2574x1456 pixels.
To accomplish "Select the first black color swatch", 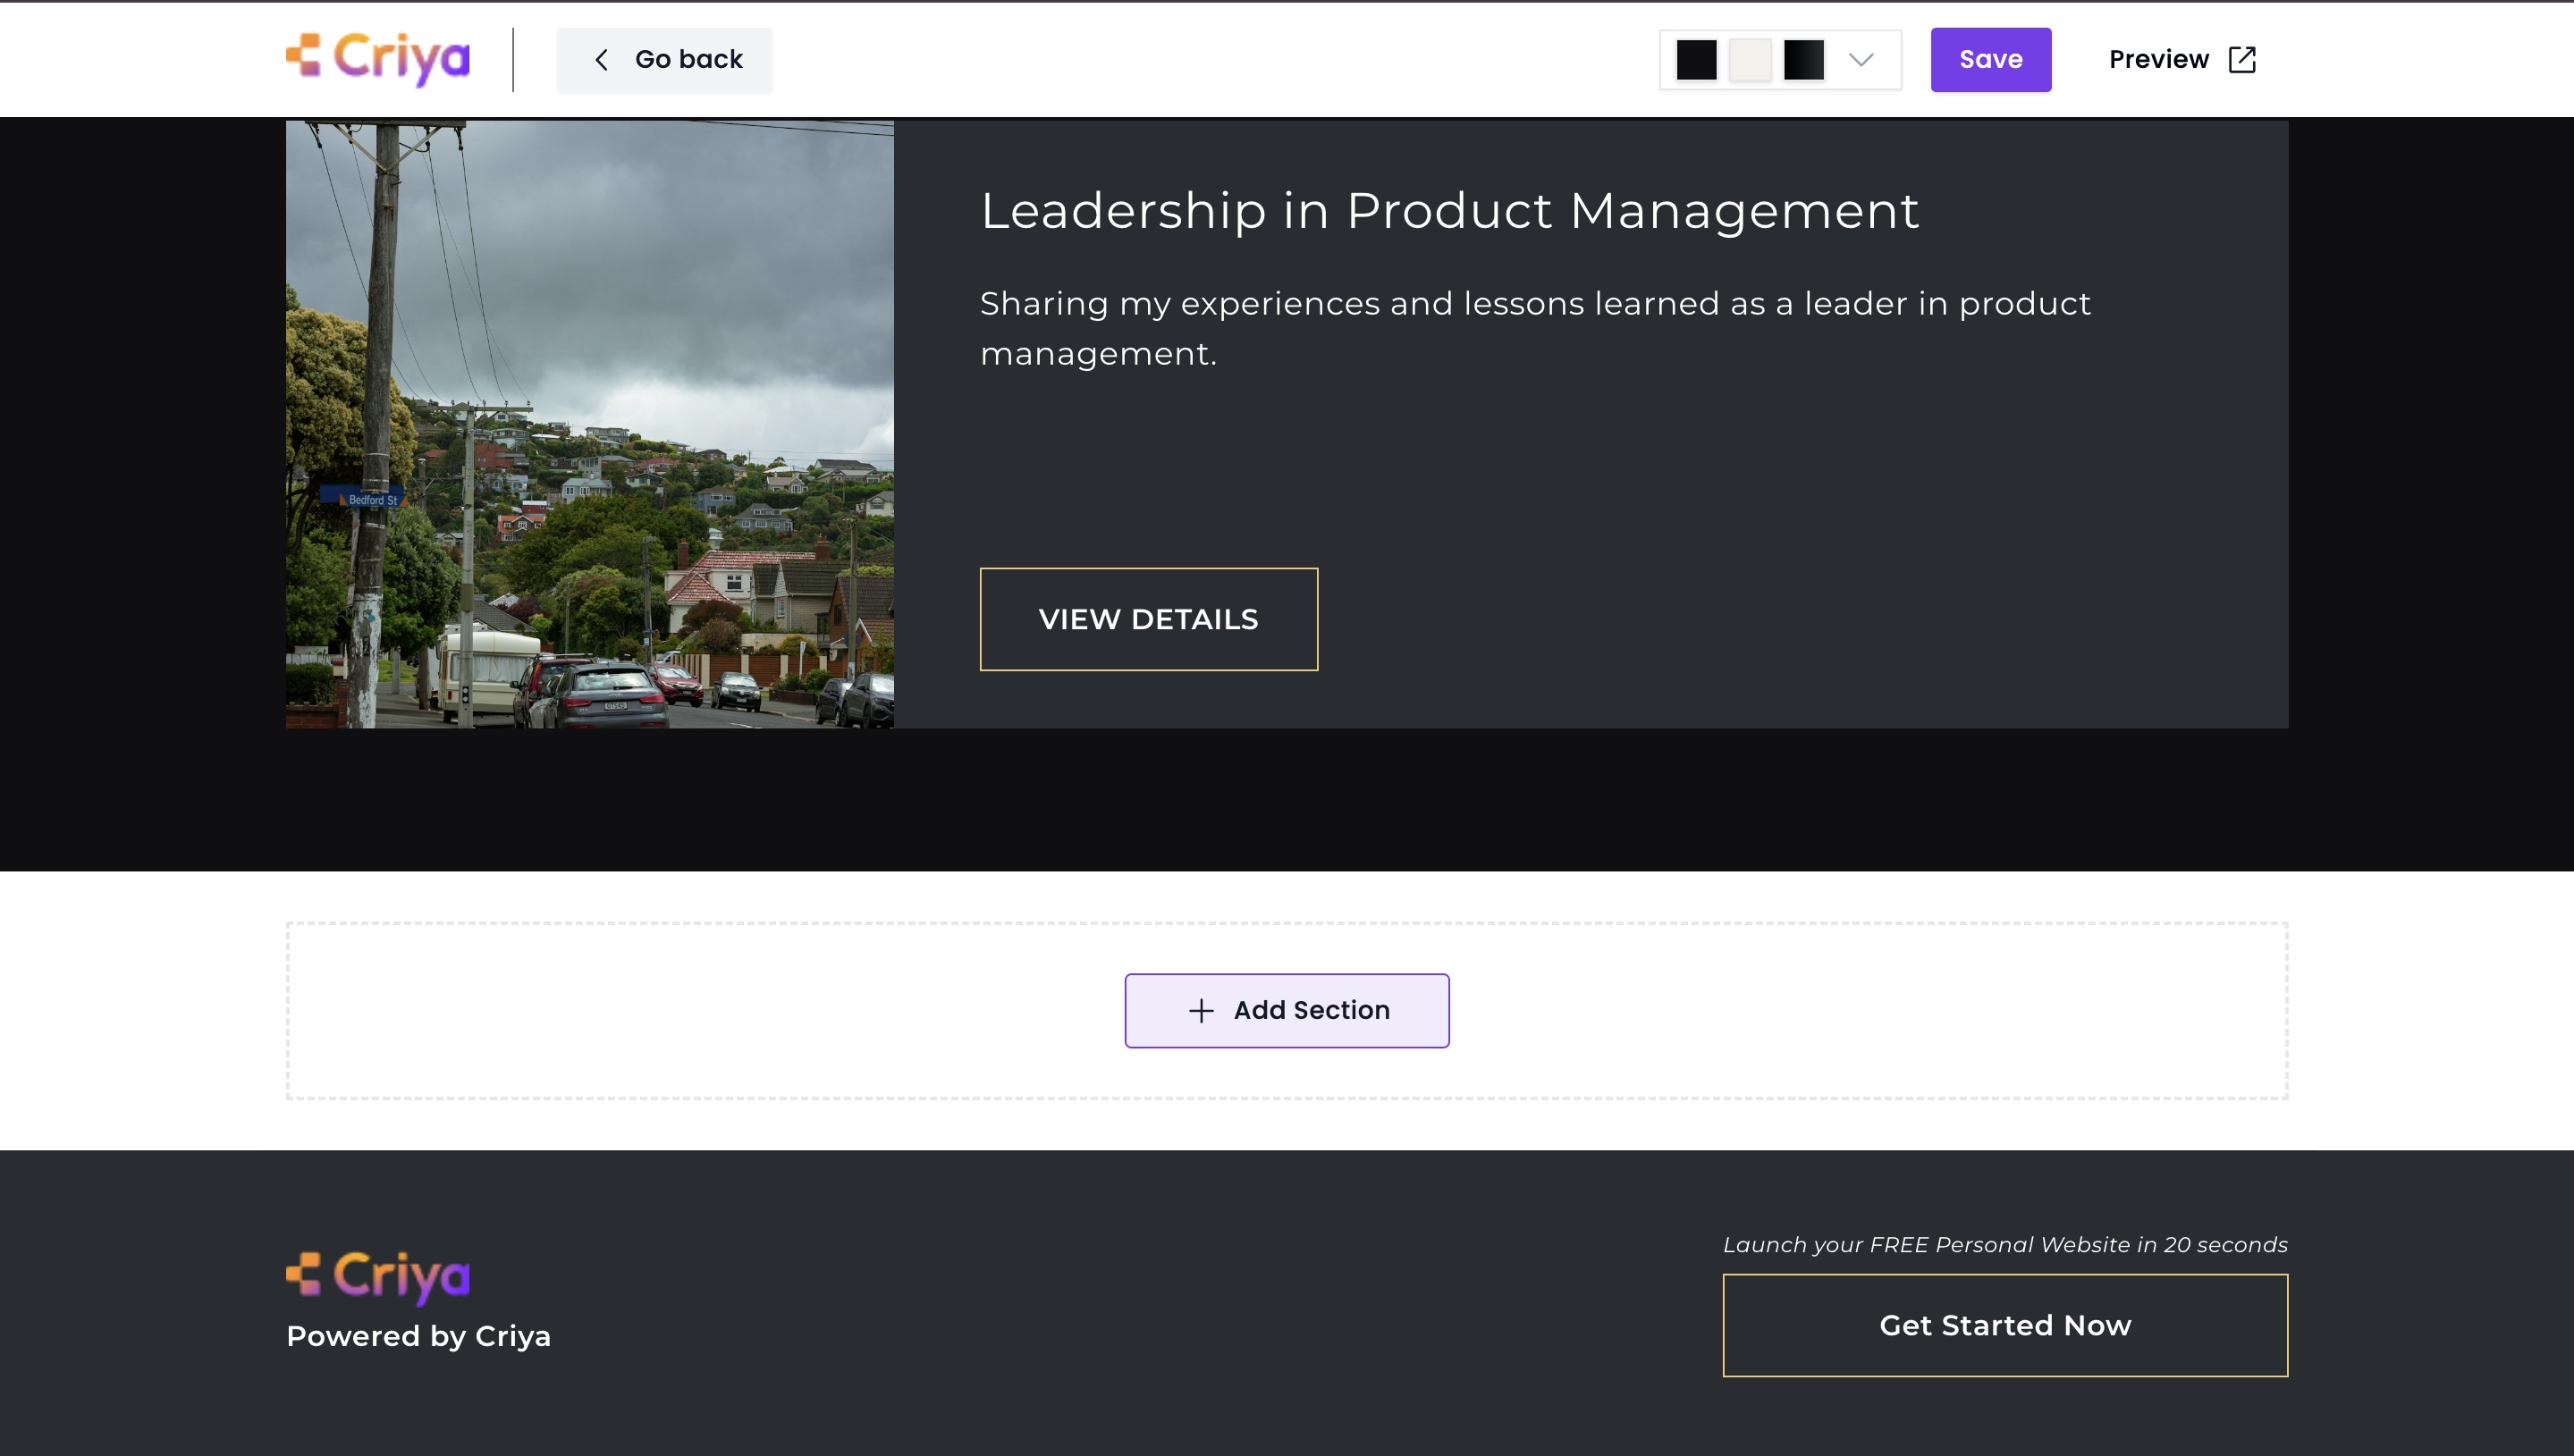I will coord(1696,60).
